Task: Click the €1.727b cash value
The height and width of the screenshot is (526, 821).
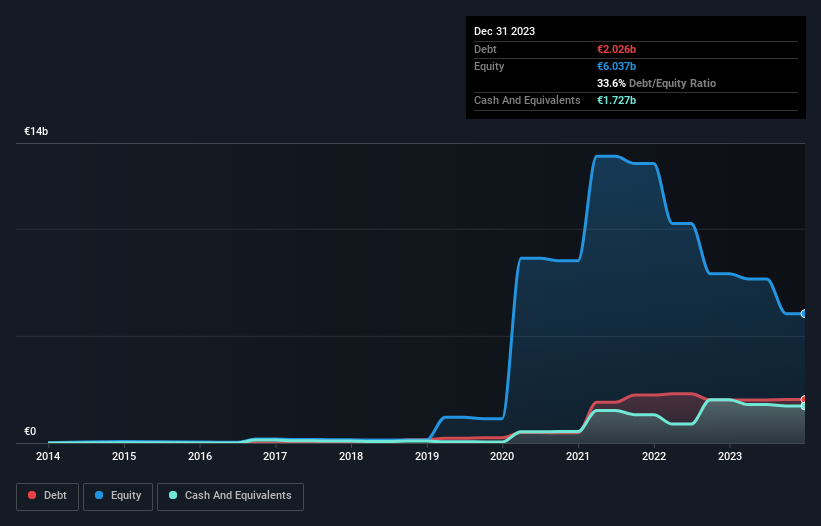Action: tap(616, 100)
